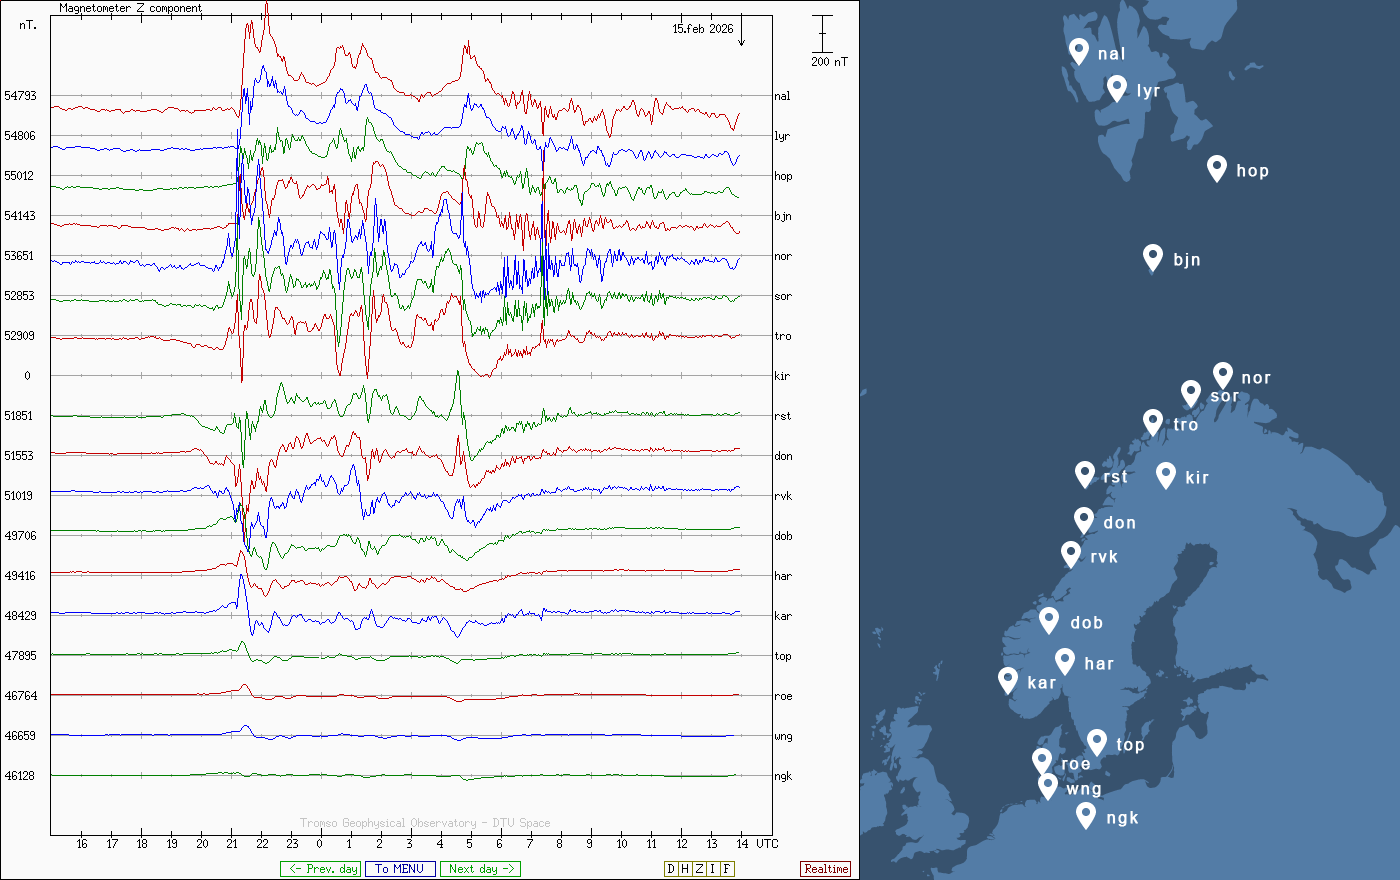Image resolution: width=1400 pixels, height=880 pixels.
Task: Click the kir station pin
Action: click(x=1165, y=475)
